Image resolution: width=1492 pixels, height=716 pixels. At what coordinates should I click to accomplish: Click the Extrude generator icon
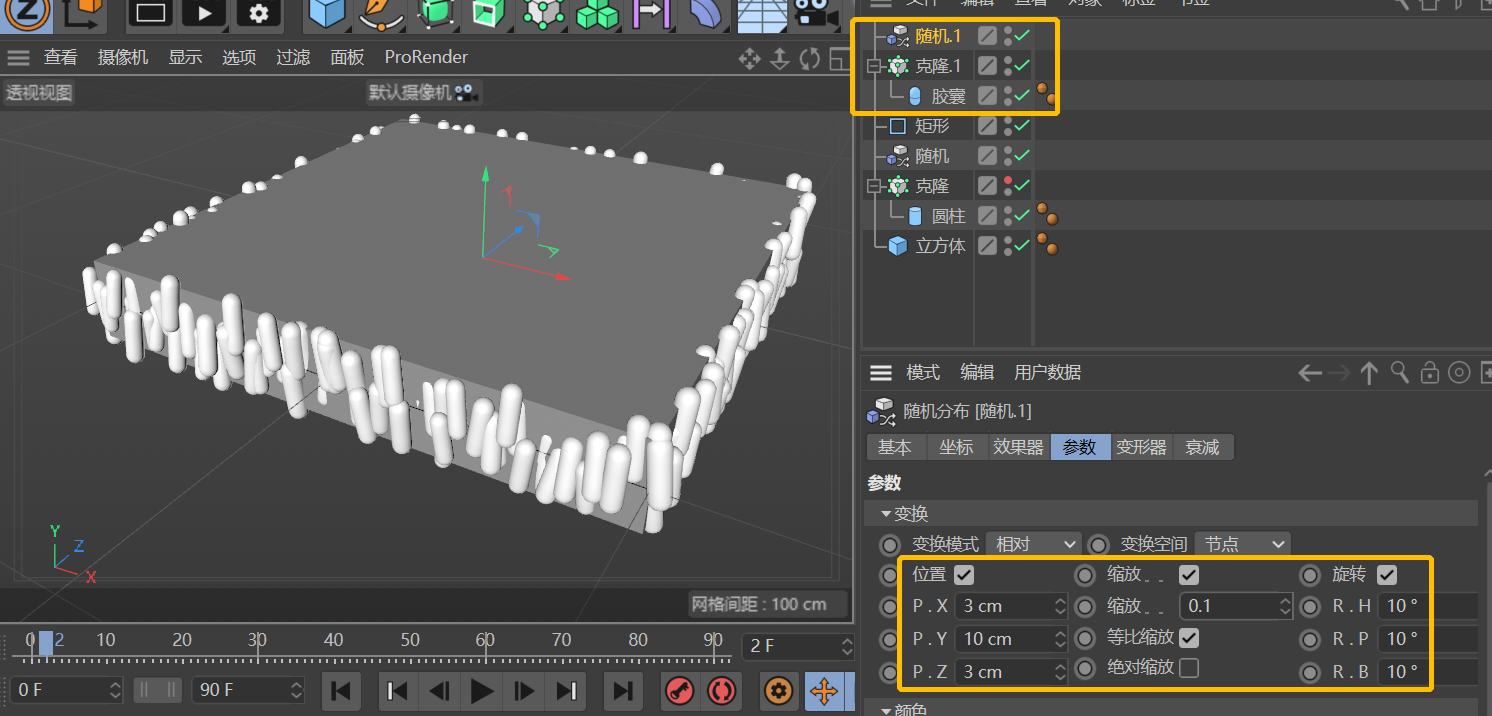click(489, 14)
